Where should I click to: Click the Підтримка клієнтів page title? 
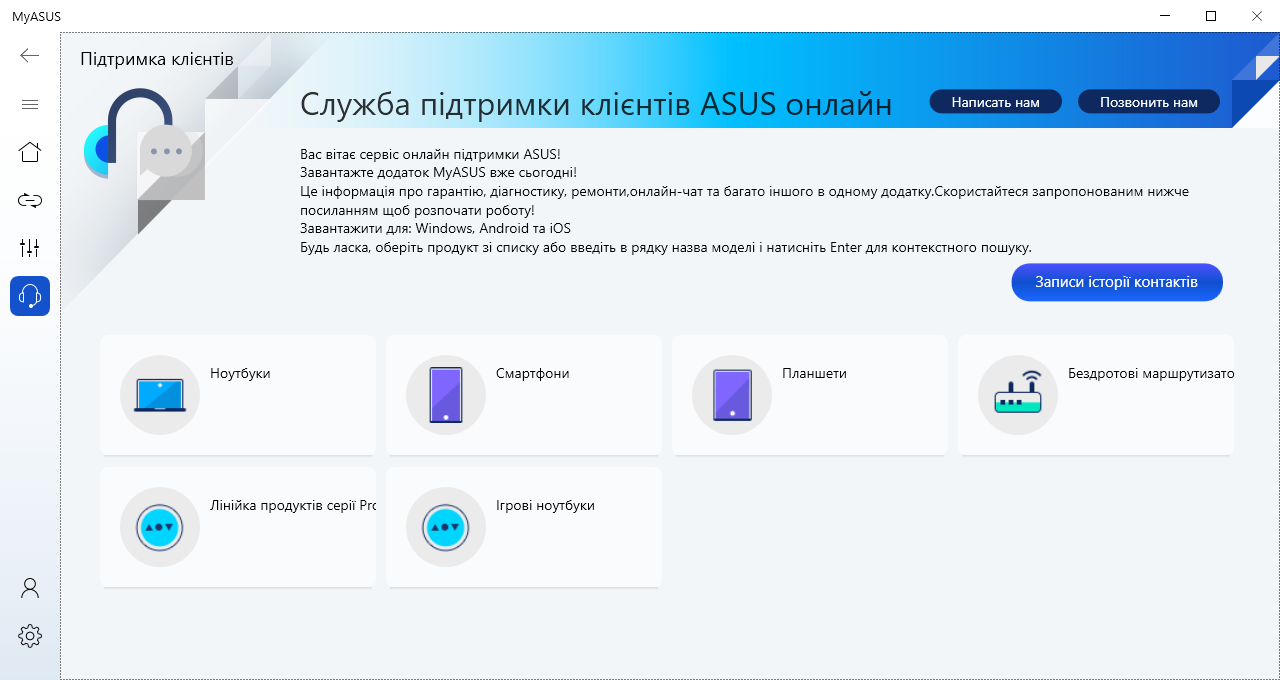click(x=157, y=59)
